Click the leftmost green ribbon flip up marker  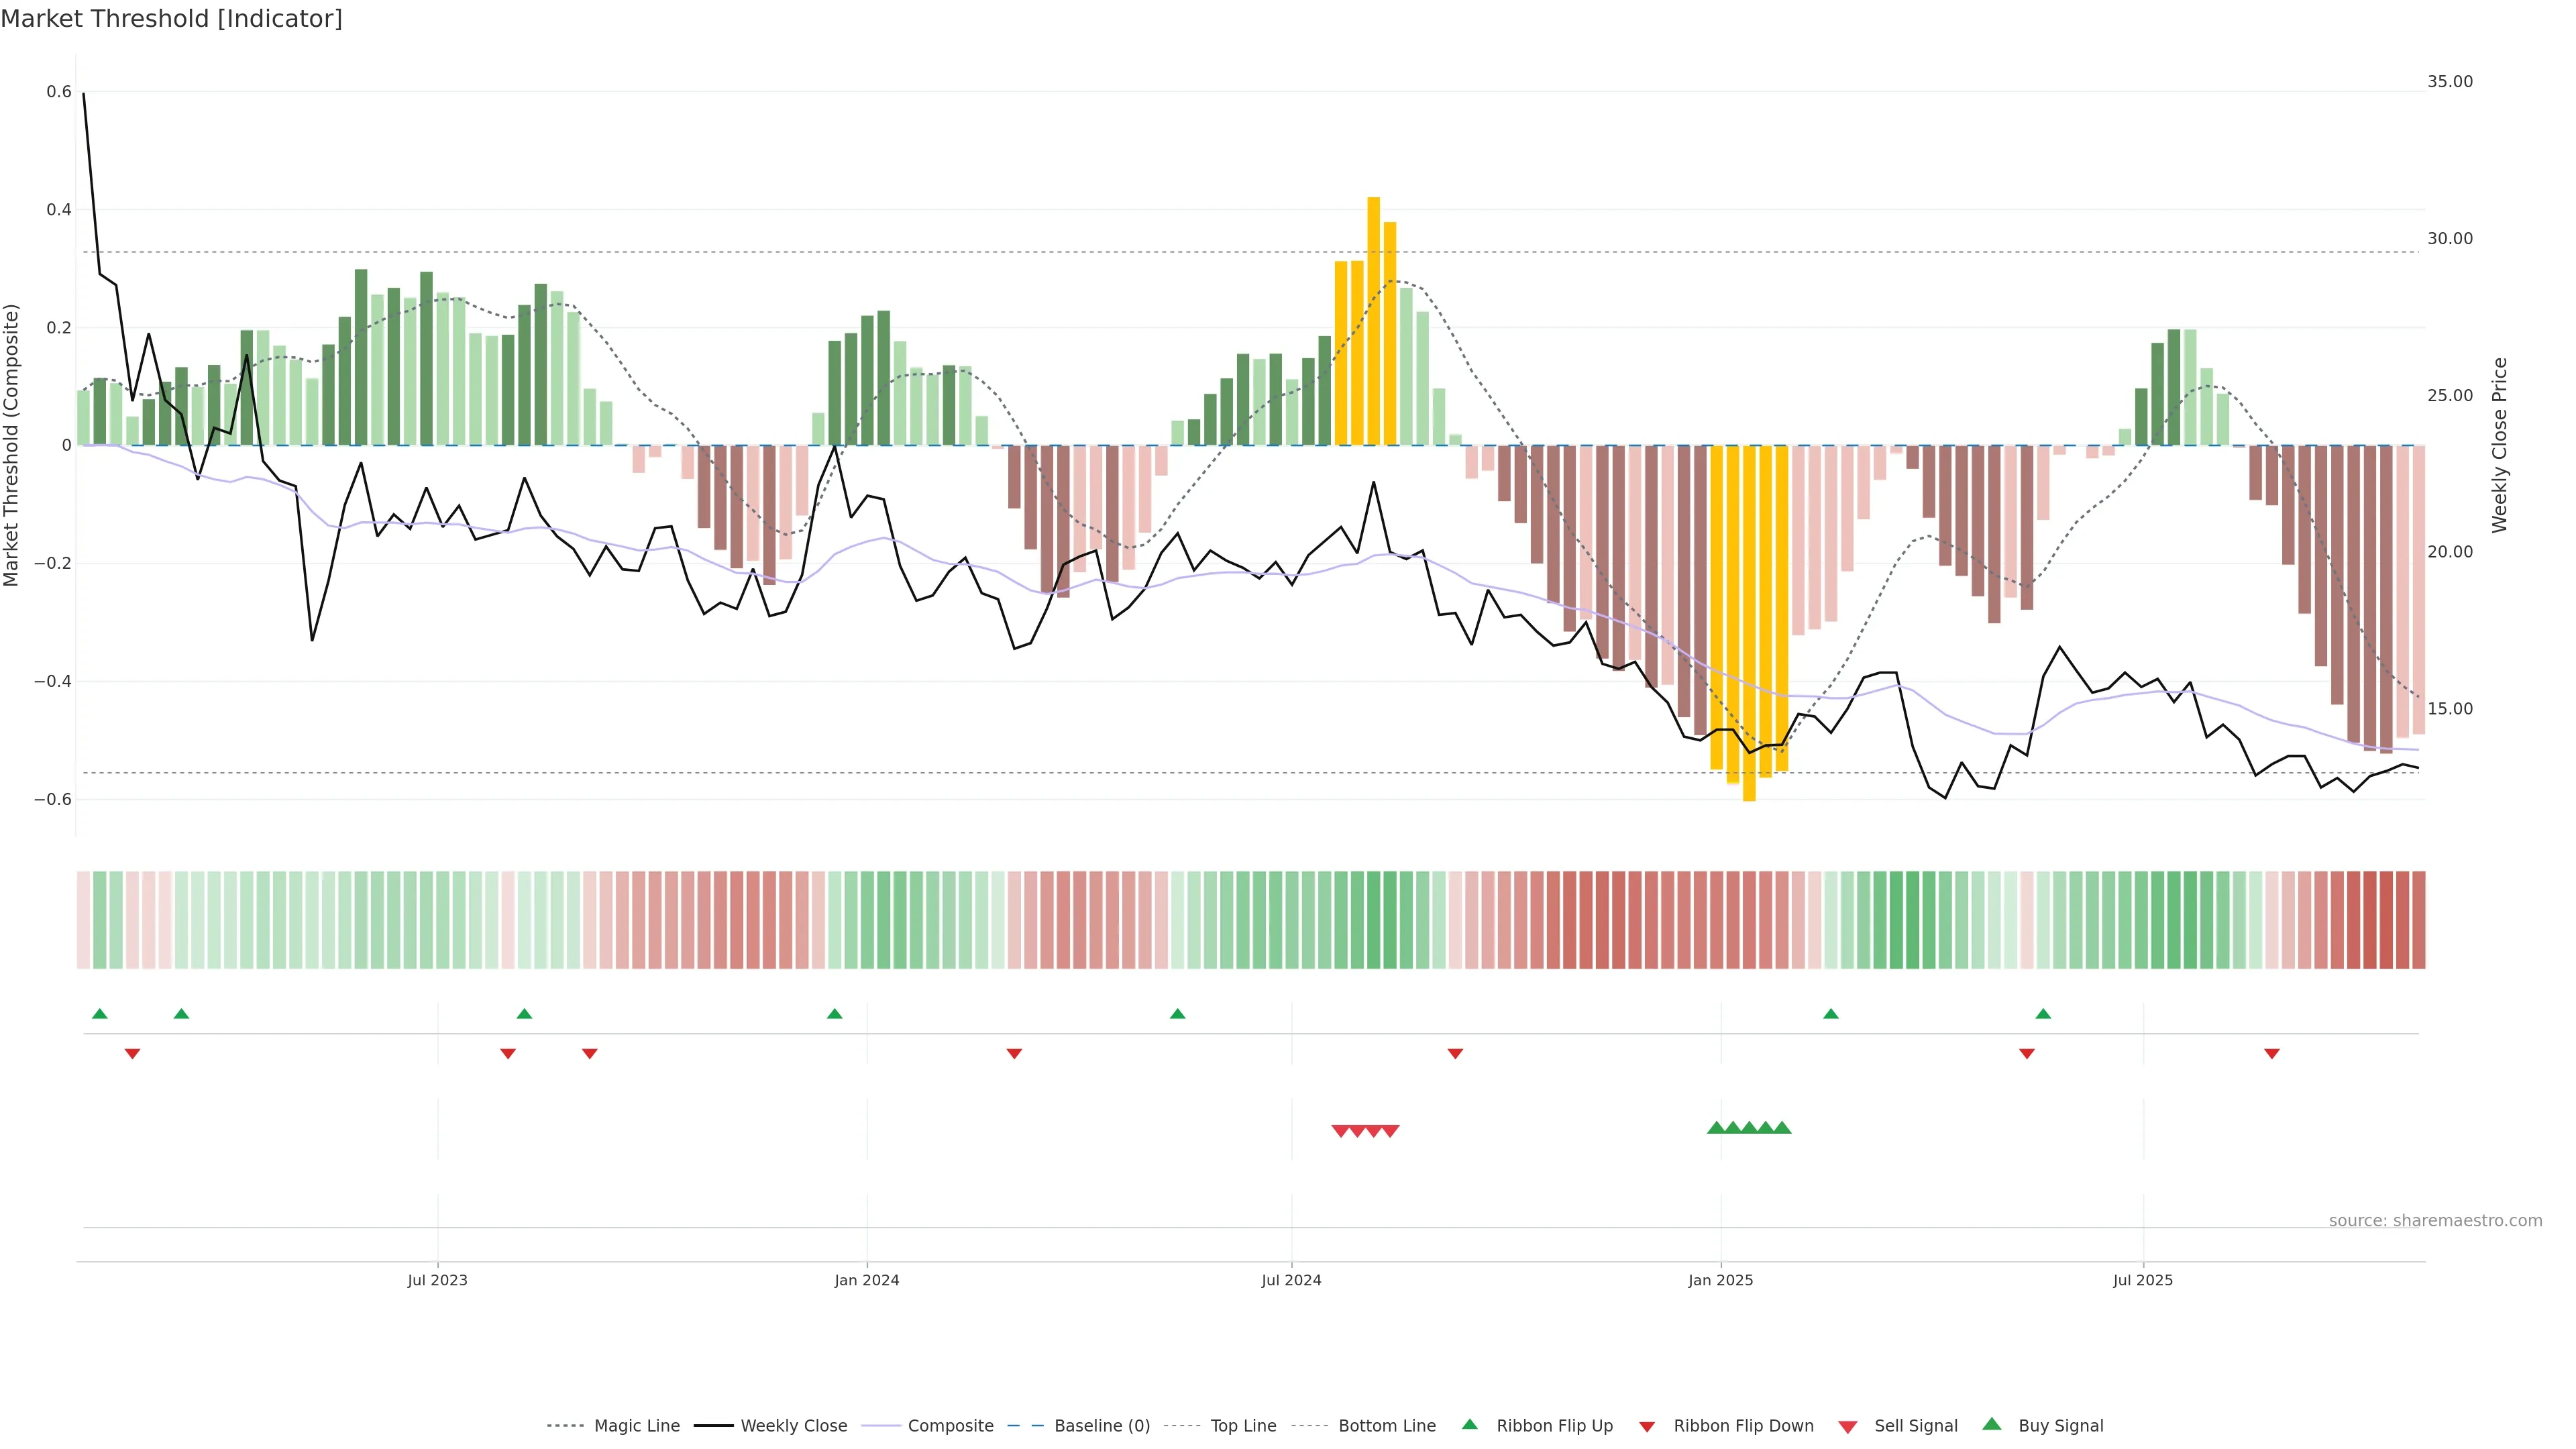[x=99, y=1014]
